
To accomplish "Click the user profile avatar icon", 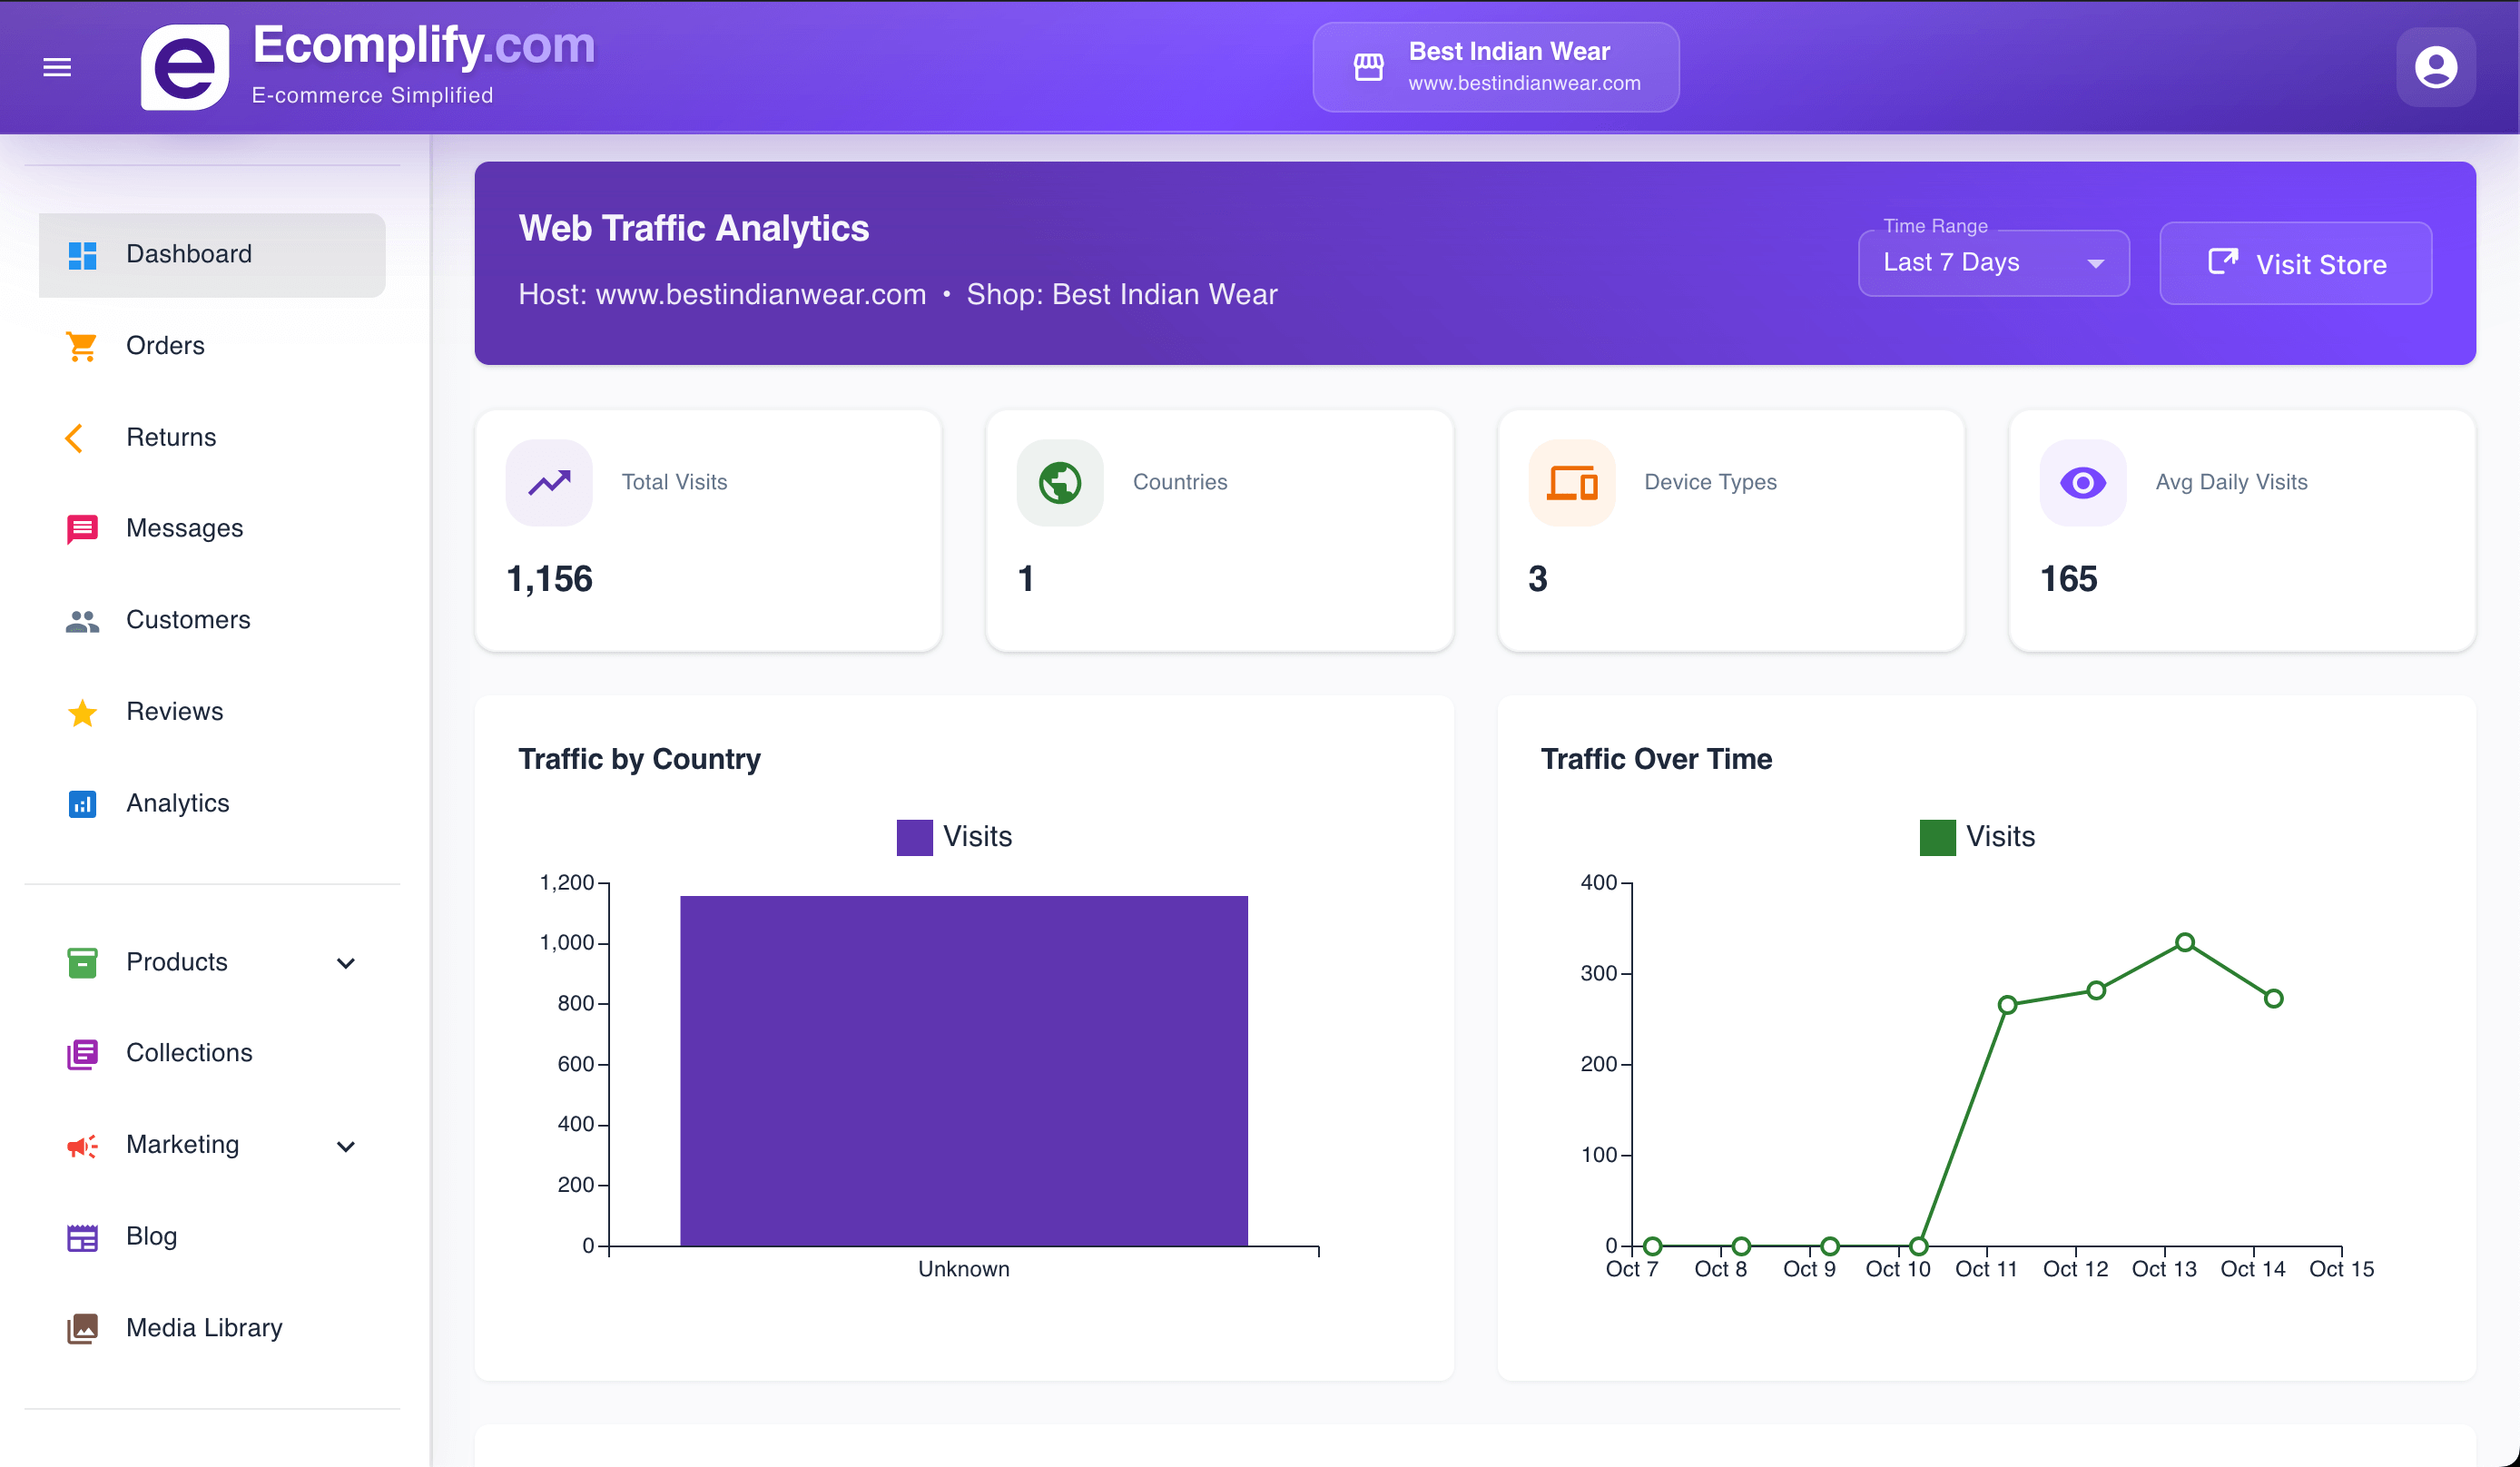I will 2437,66.
